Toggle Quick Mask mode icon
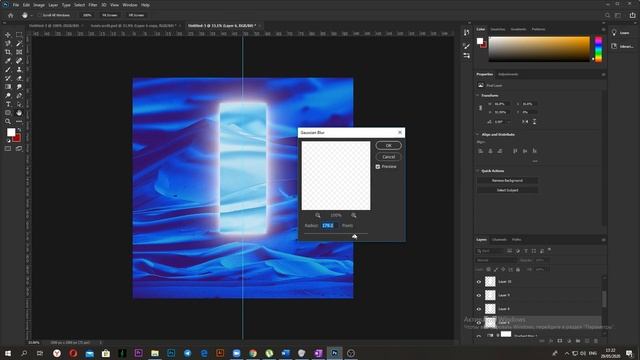 click(8, 149)
